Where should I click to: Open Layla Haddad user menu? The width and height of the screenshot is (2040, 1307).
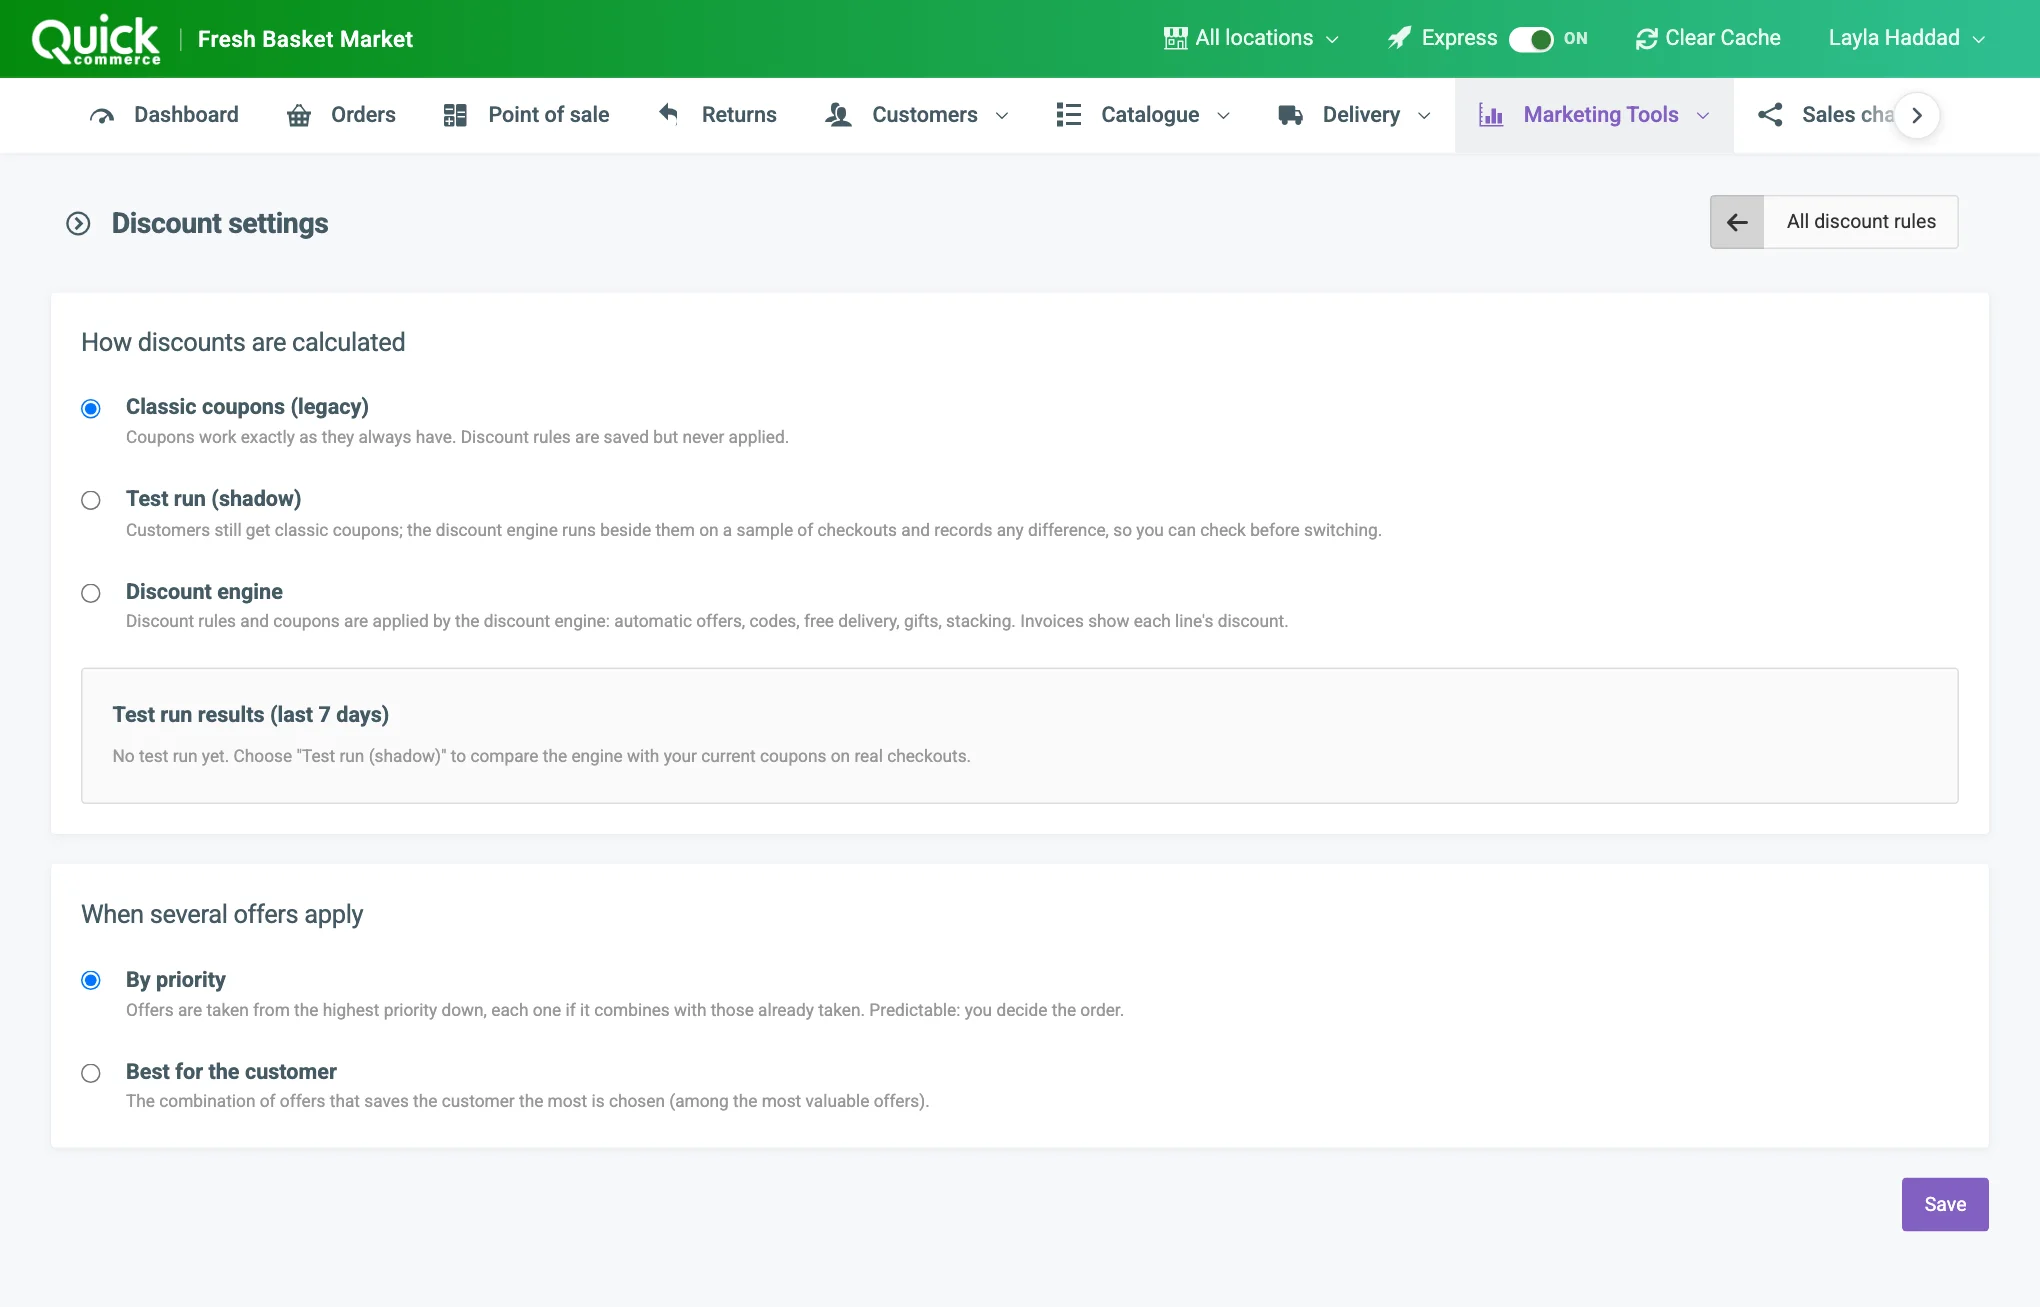1907,38
